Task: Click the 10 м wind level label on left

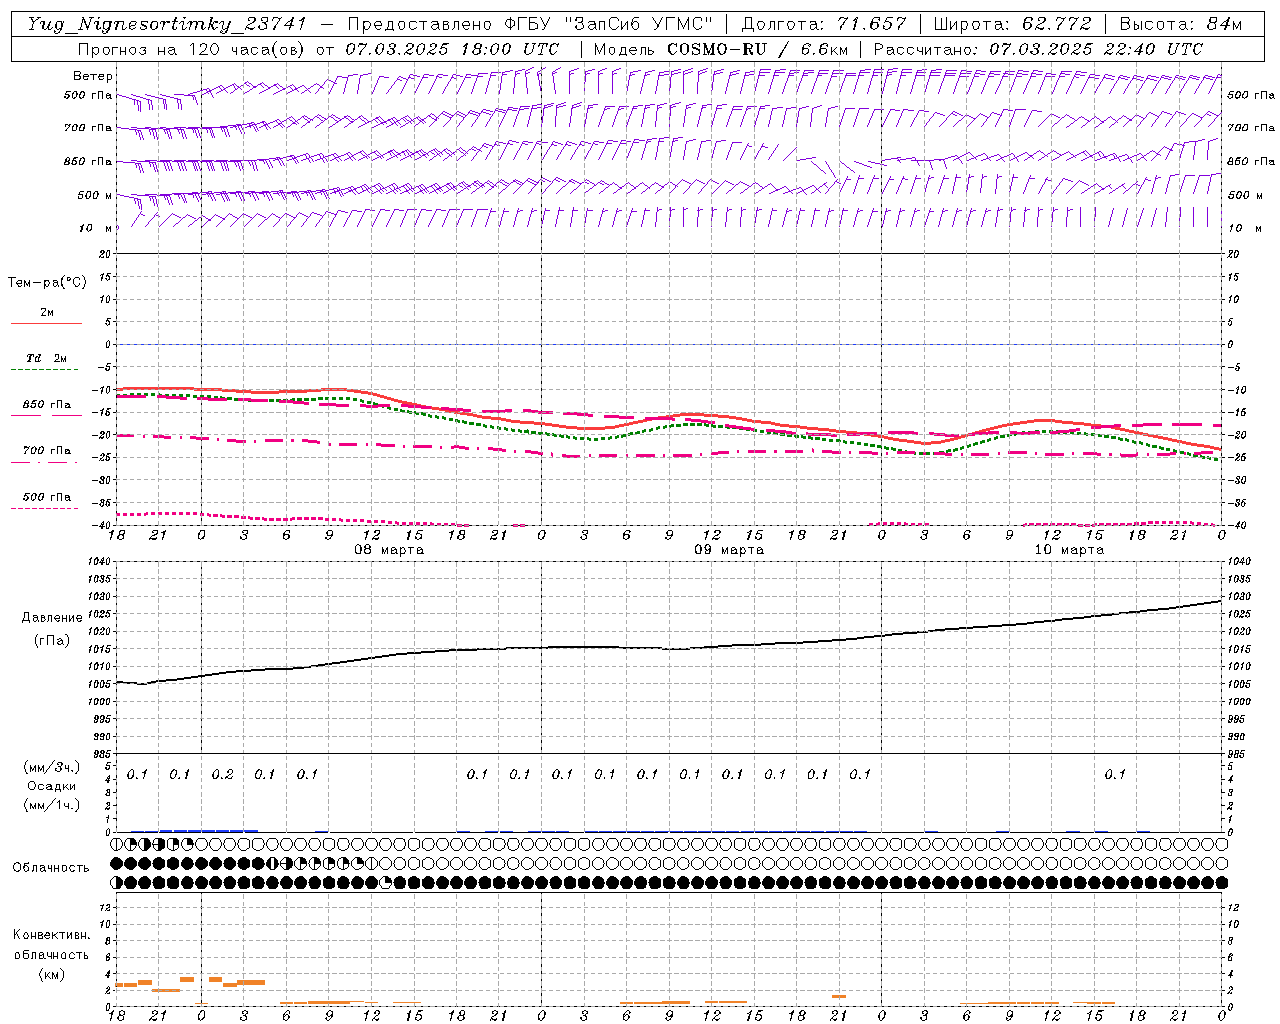Action: (x=96, y=228)
